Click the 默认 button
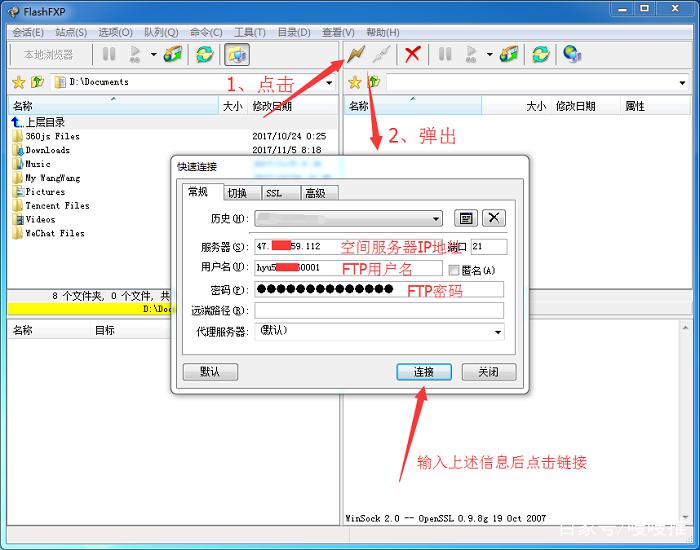700x550 pixels. pos(210,372)
